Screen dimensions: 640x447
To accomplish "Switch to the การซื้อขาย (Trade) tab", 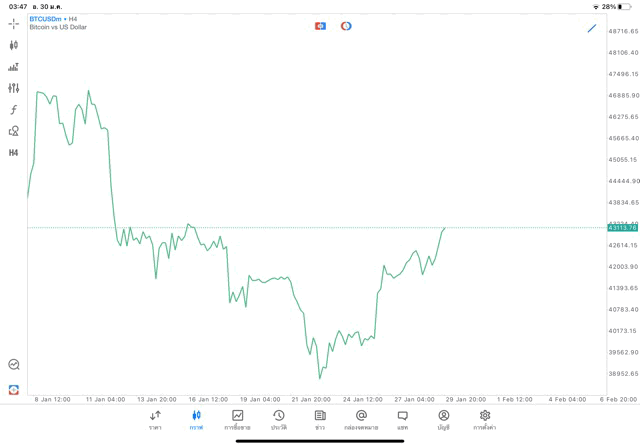I will point(237,420).
